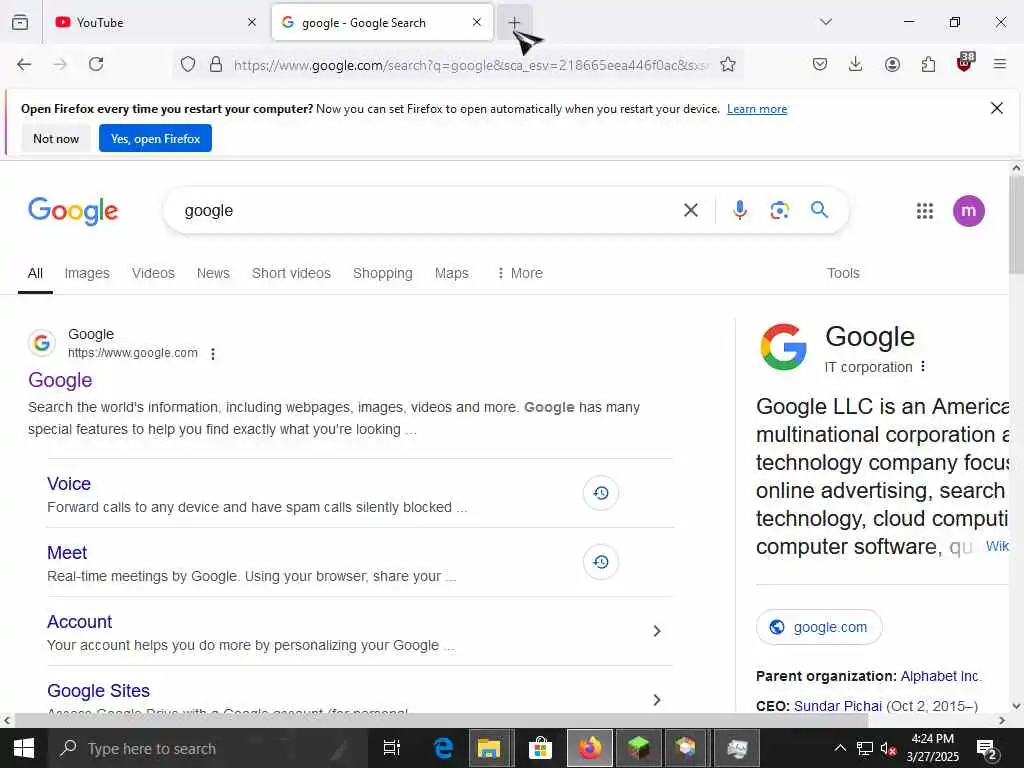This screenshot has width=1024, height=768.
Task: Switch to Images results
Action: pyautogui.click(x=87, y=273)
